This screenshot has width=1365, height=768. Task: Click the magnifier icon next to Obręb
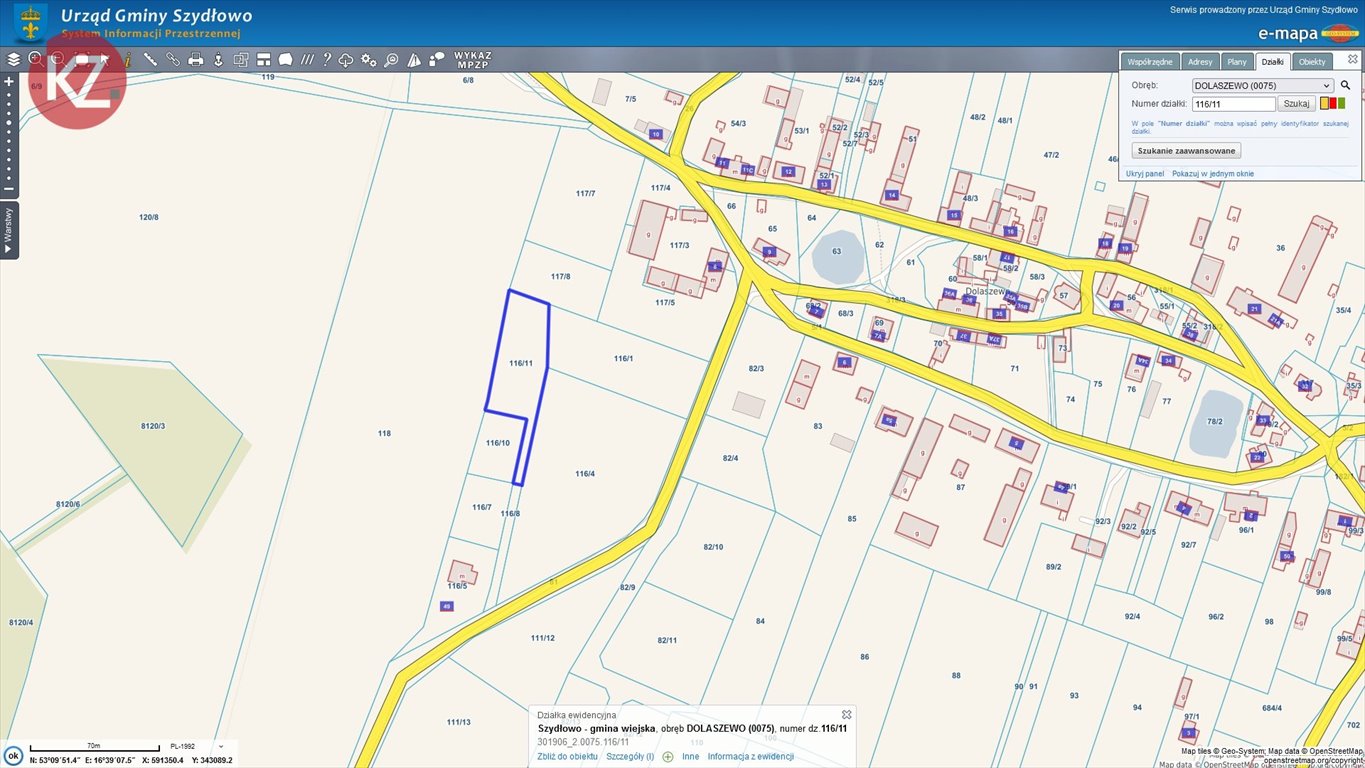(1346, 86)
